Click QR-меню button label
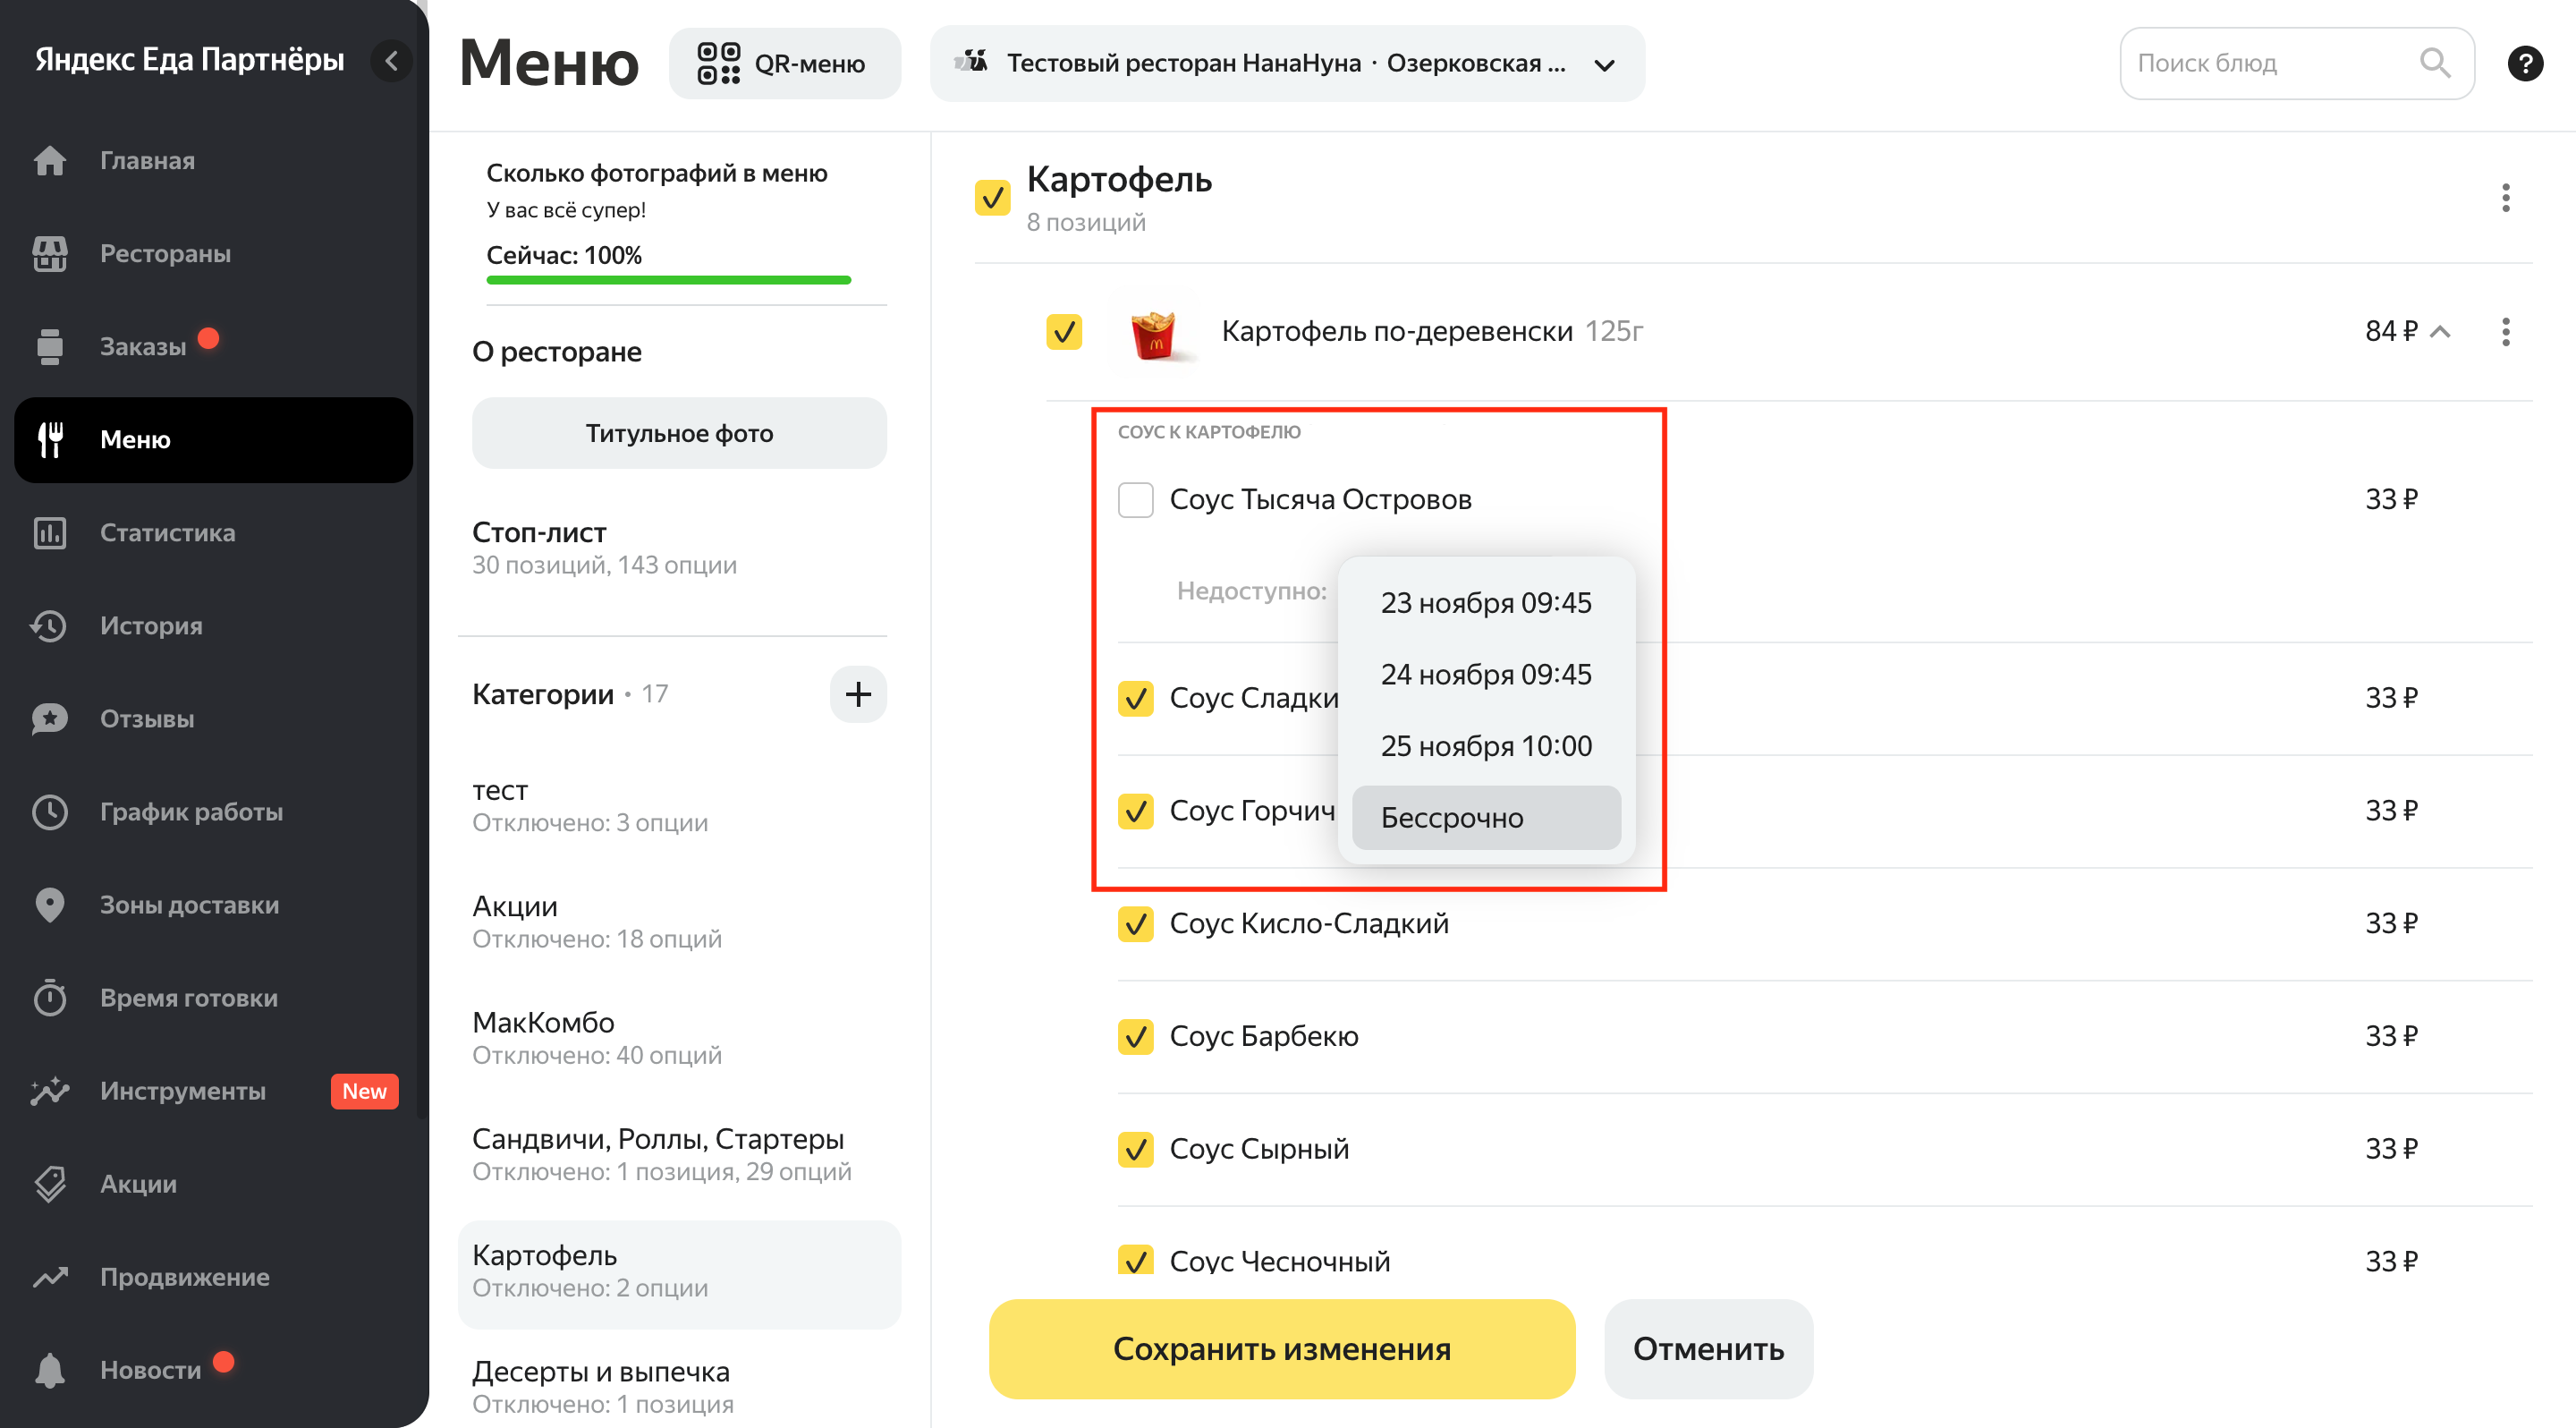This screenshot has width=2576, height=1428. (x=809, y=63)
